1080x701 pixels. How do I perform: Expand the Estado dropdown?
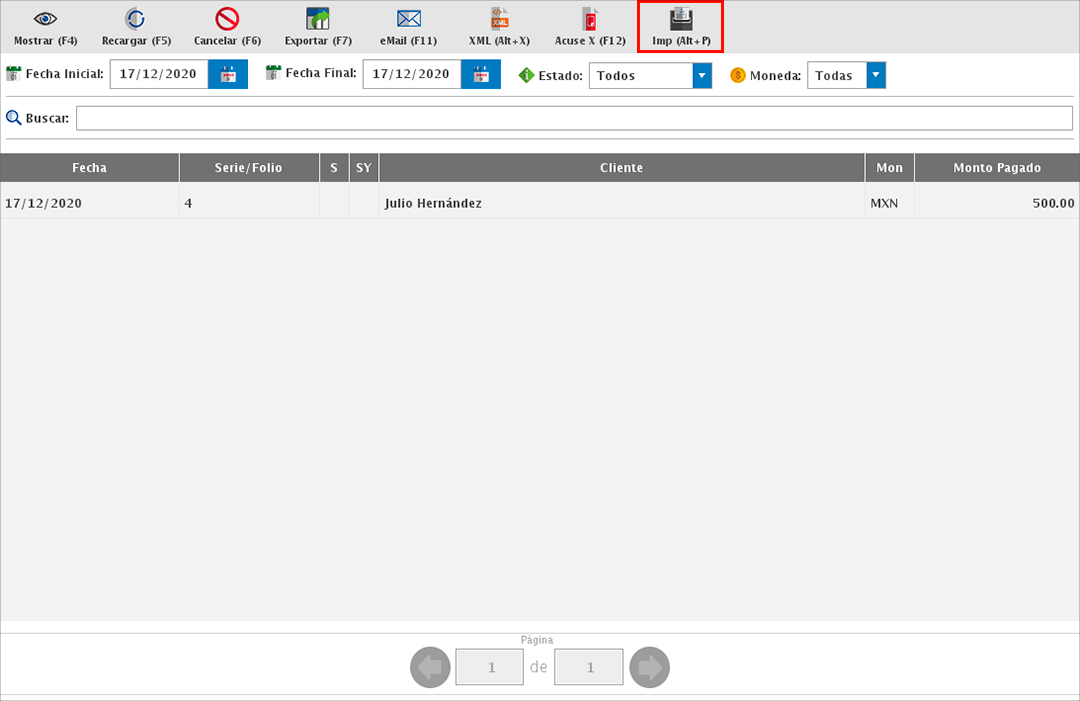(x=702, y=76)
